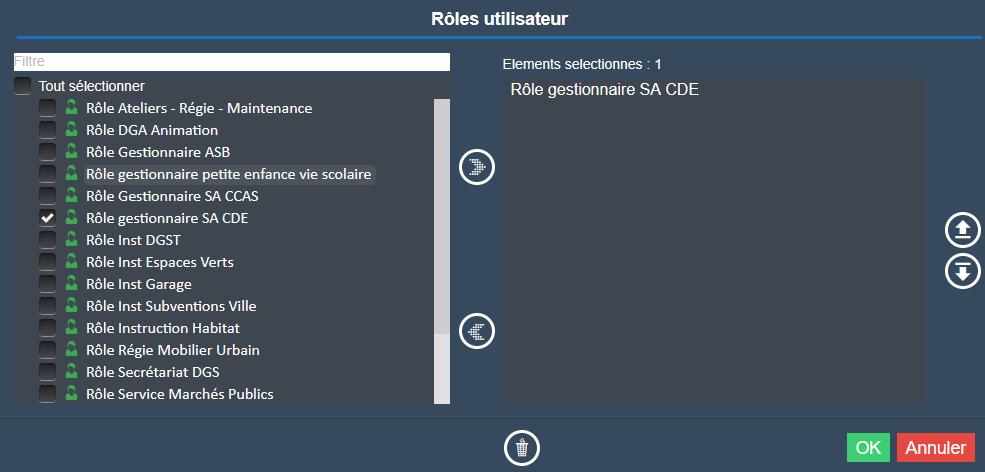Select the Rôle Service Marchés Publics checkbox

[47, 394]
